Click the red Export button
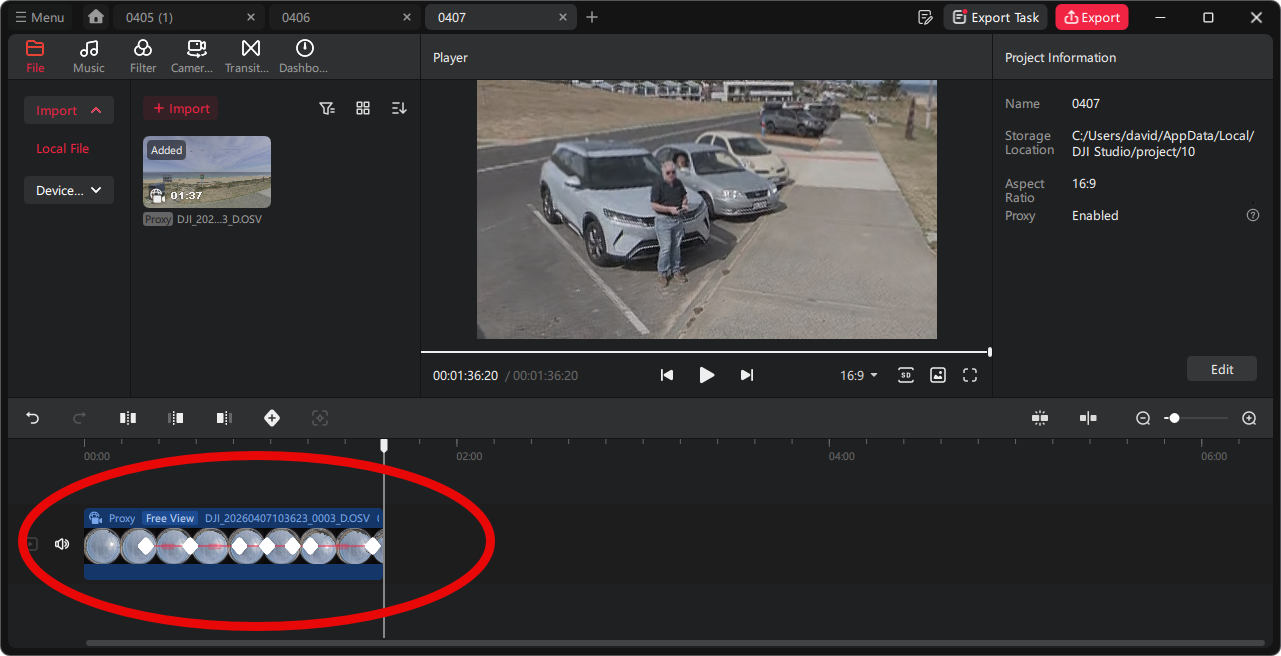Viewport: 1281px width, 656px height. [x=1091, y=17]
